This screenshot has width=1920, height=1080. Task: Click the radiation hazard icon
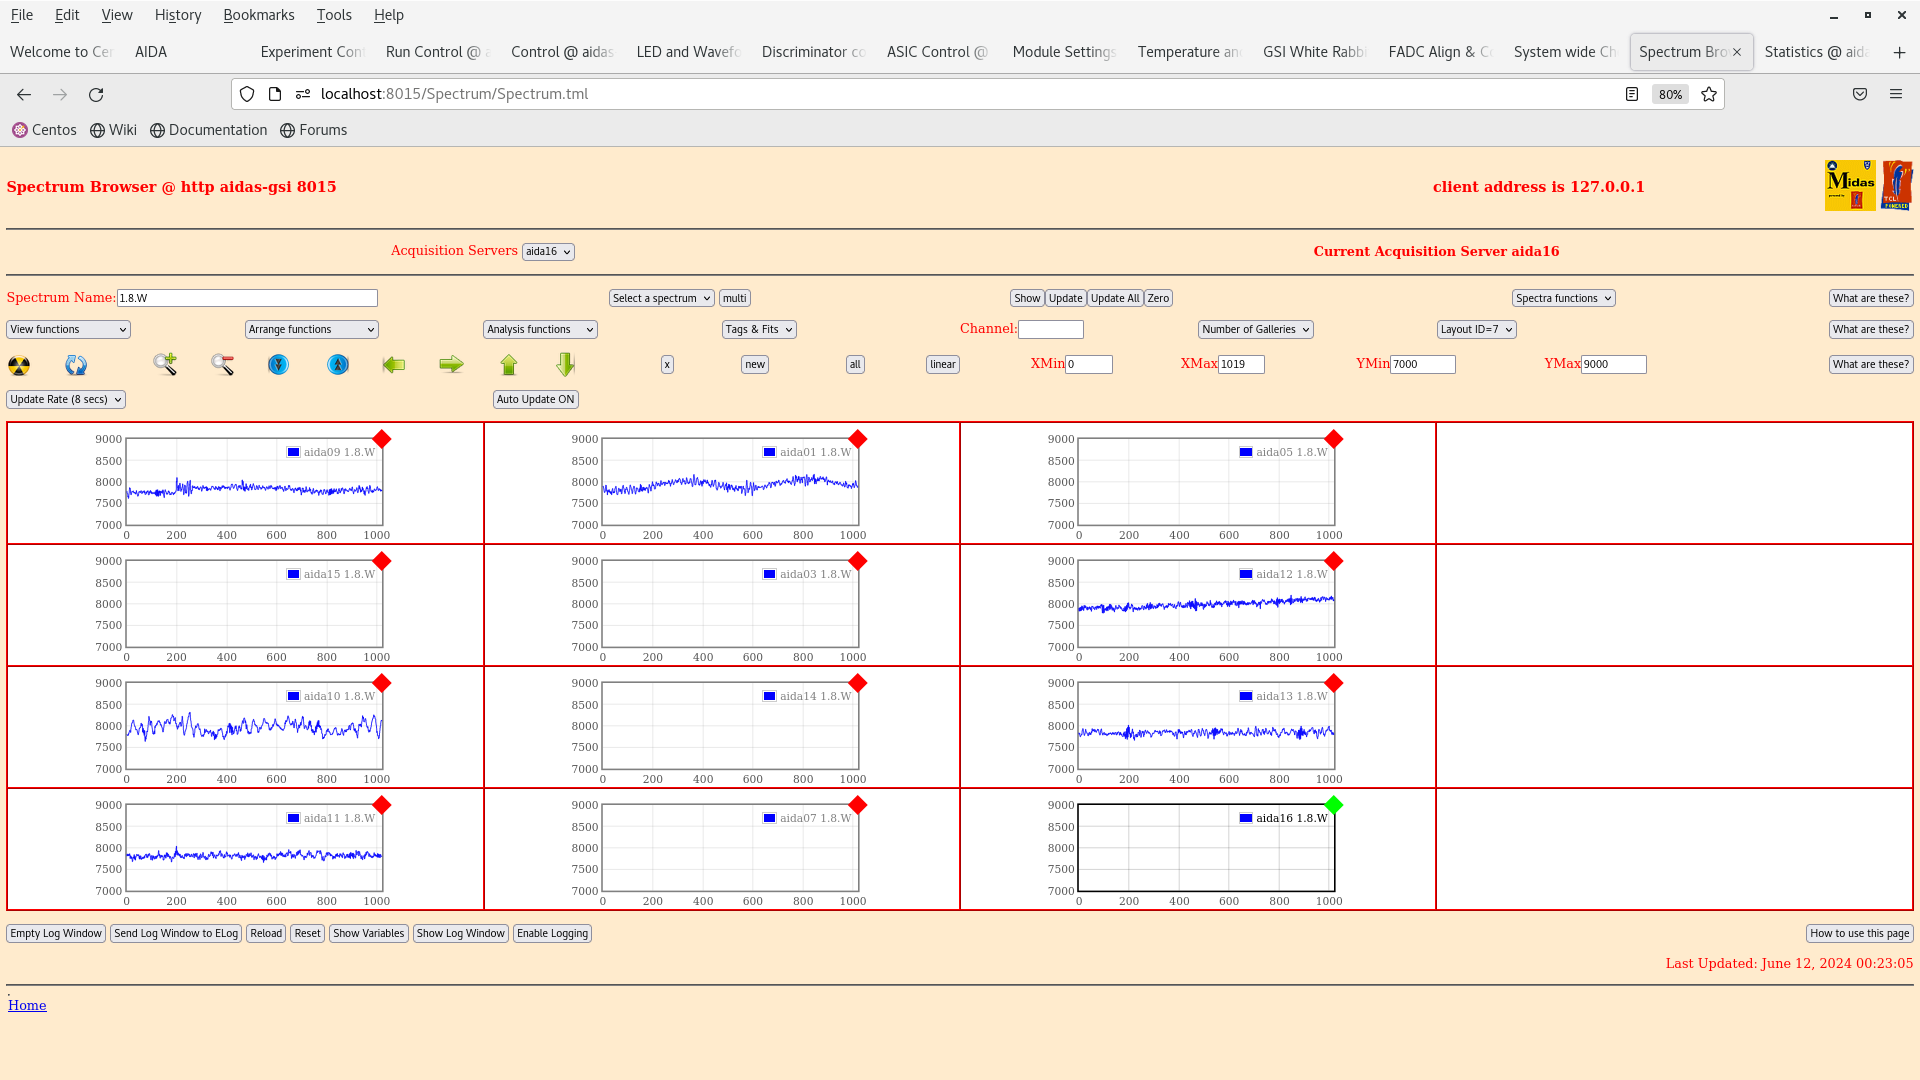pos(19,365)
